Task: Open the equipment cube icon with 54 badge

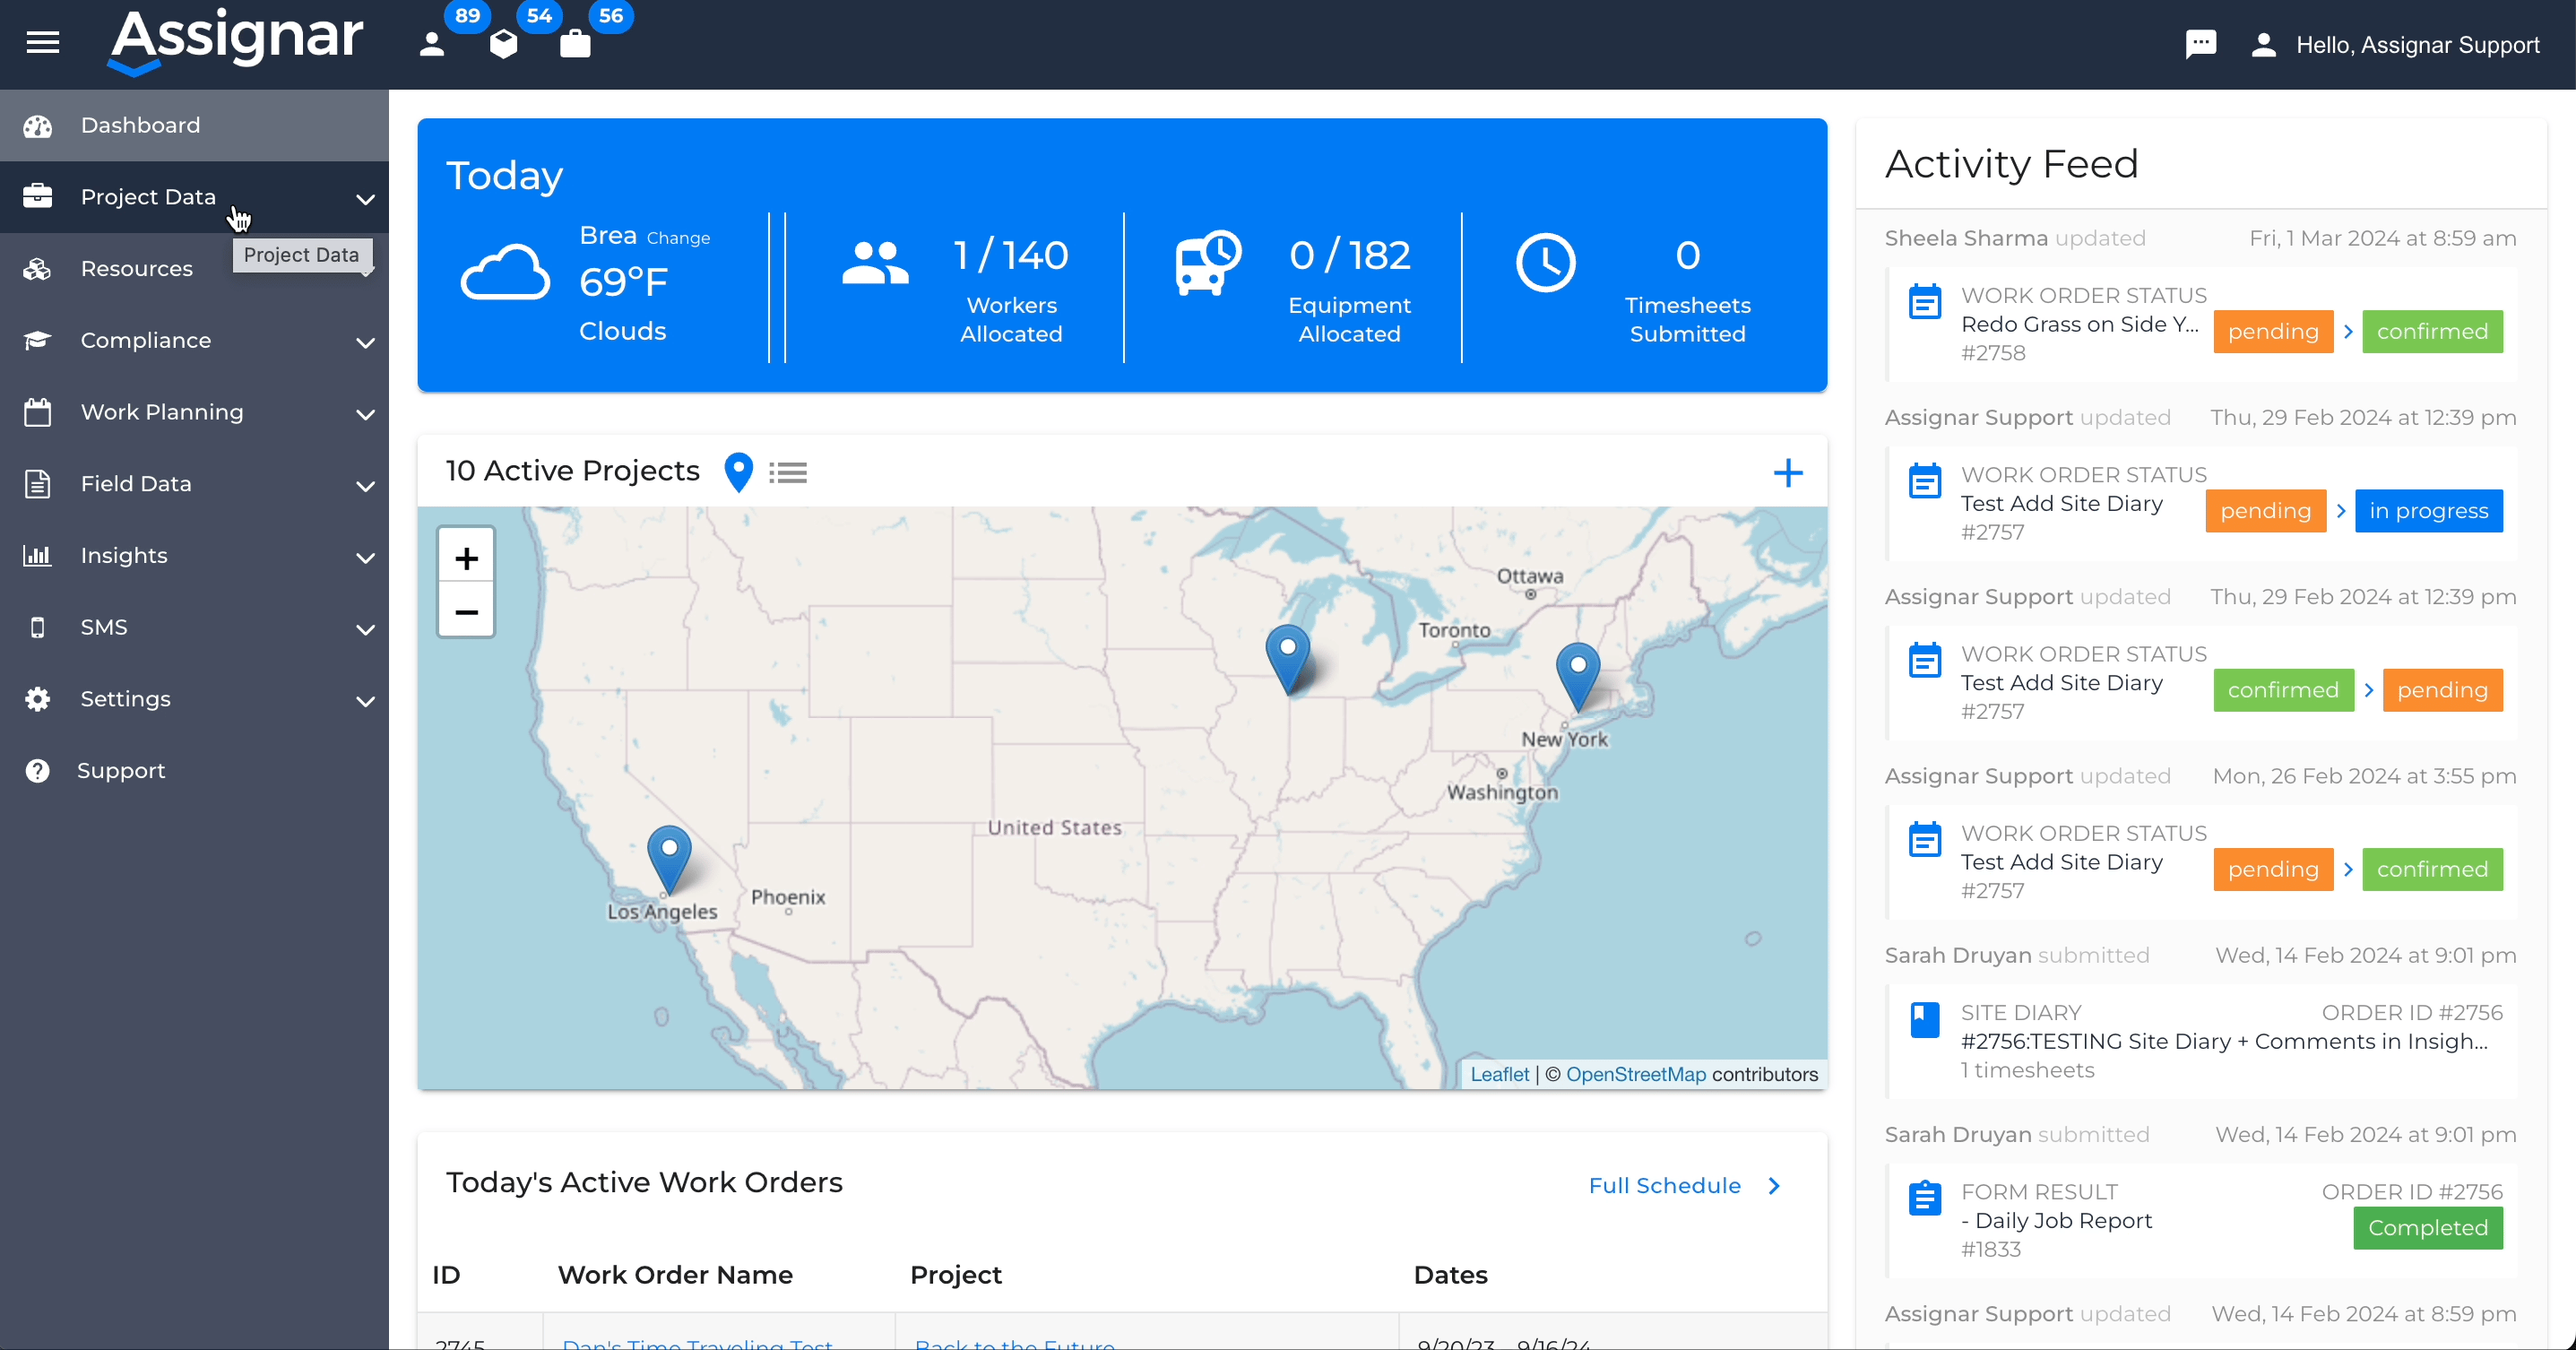Action: 504,44
